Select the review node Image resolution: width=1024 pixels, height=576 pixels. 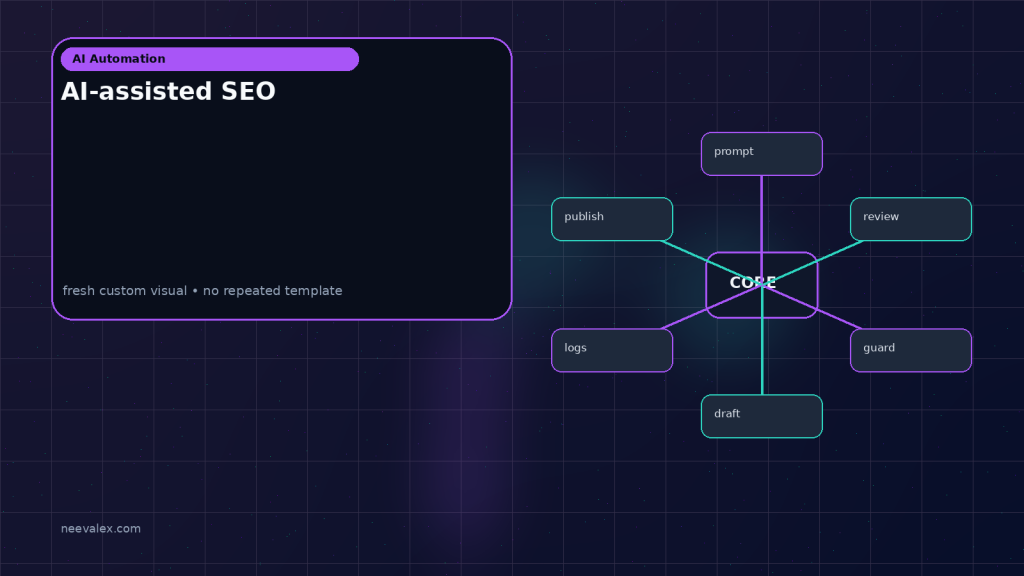click(x=911, y=219)
